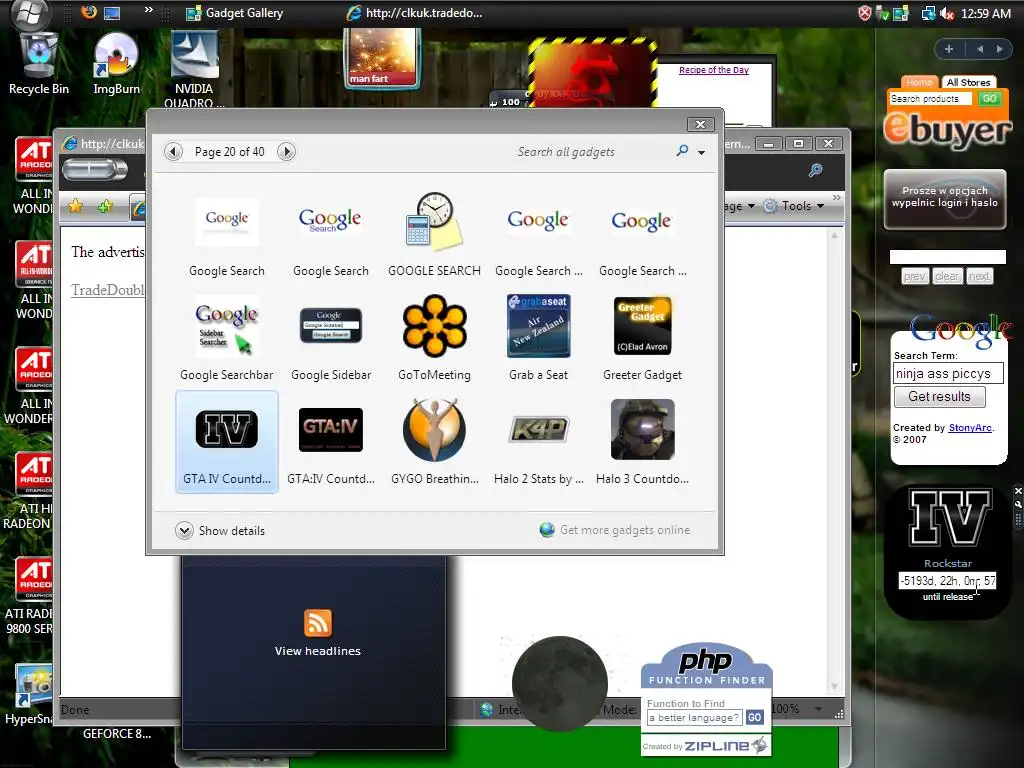Click the Get results button
The image size is (1024, 768).
point(939,396)
